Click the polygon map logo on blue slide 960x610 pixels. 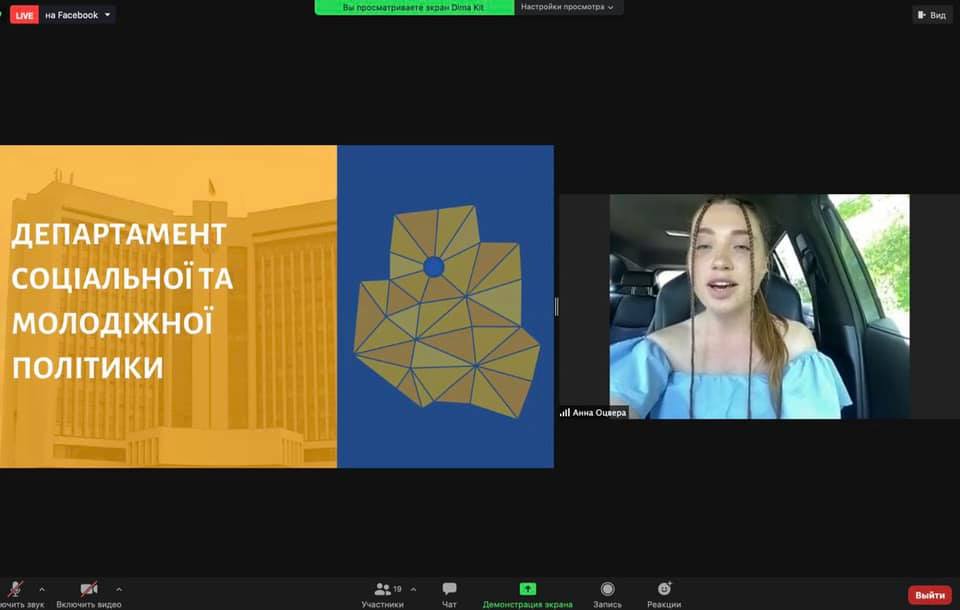pos(446,311)
